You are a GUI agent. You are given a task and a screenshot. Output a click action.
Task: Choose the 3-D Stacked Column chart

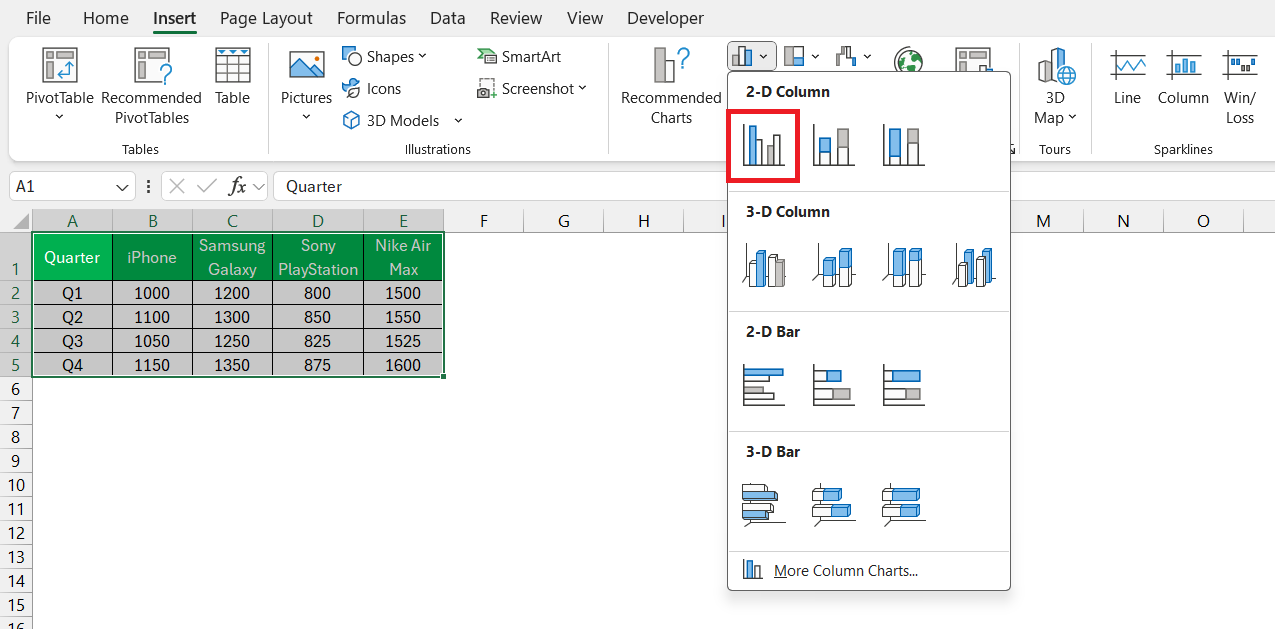(x=833, y=266)
